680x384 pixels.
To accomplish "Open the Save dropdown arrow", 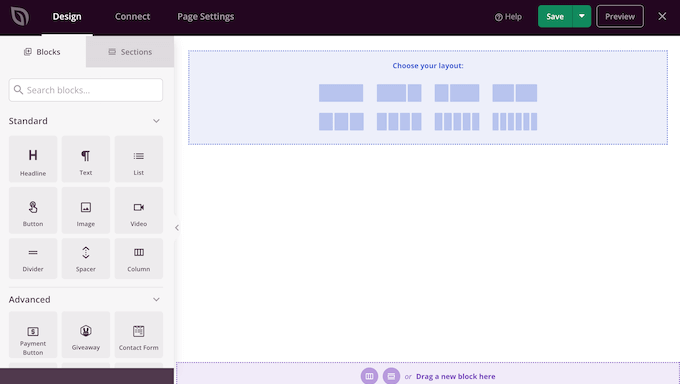I will (582, 16).
